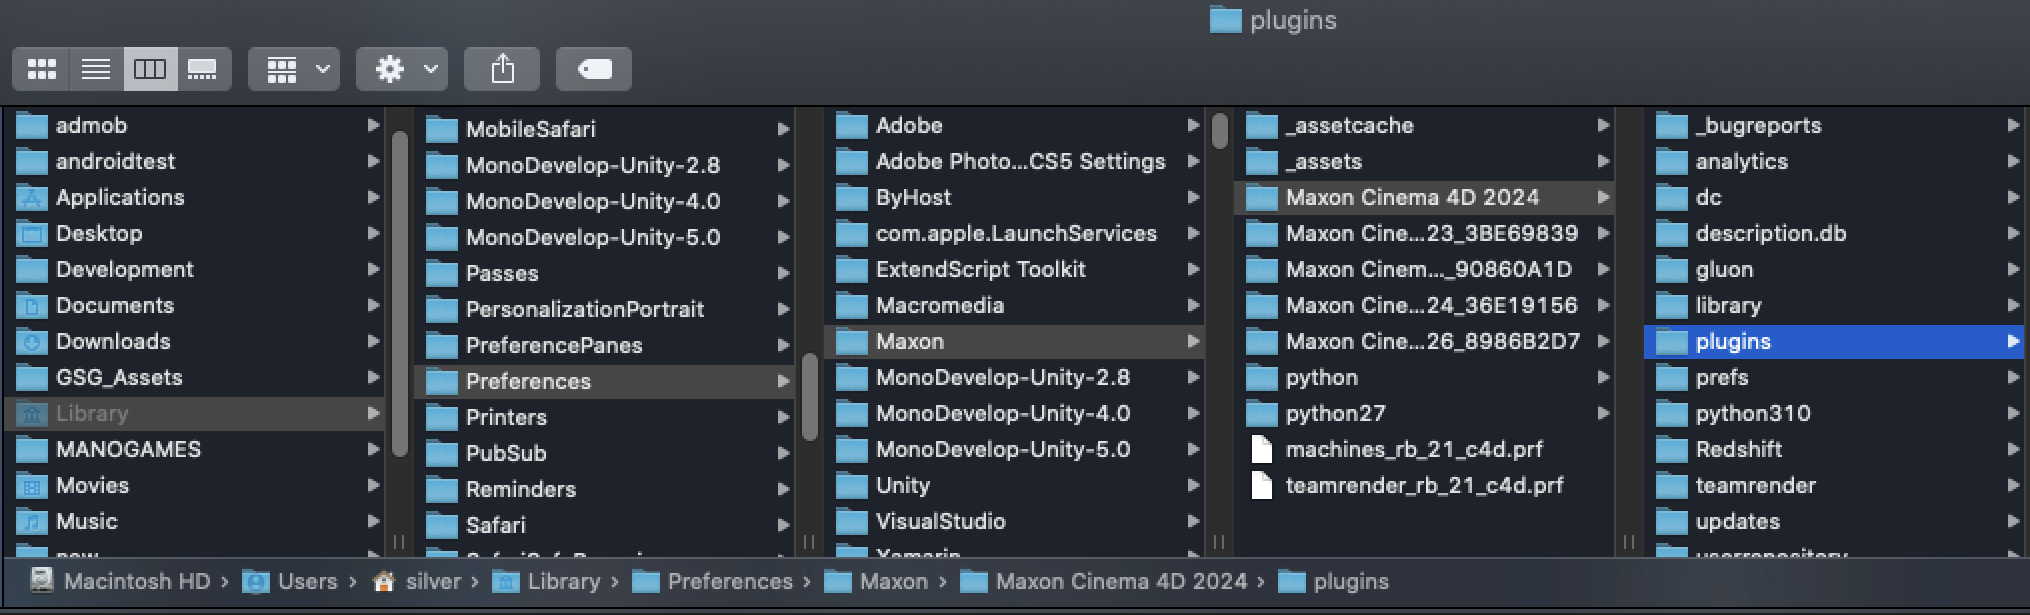2030x615 pixels.
Task: Expand the Preferences folder arrow
Action: click(x=783, y=381)
